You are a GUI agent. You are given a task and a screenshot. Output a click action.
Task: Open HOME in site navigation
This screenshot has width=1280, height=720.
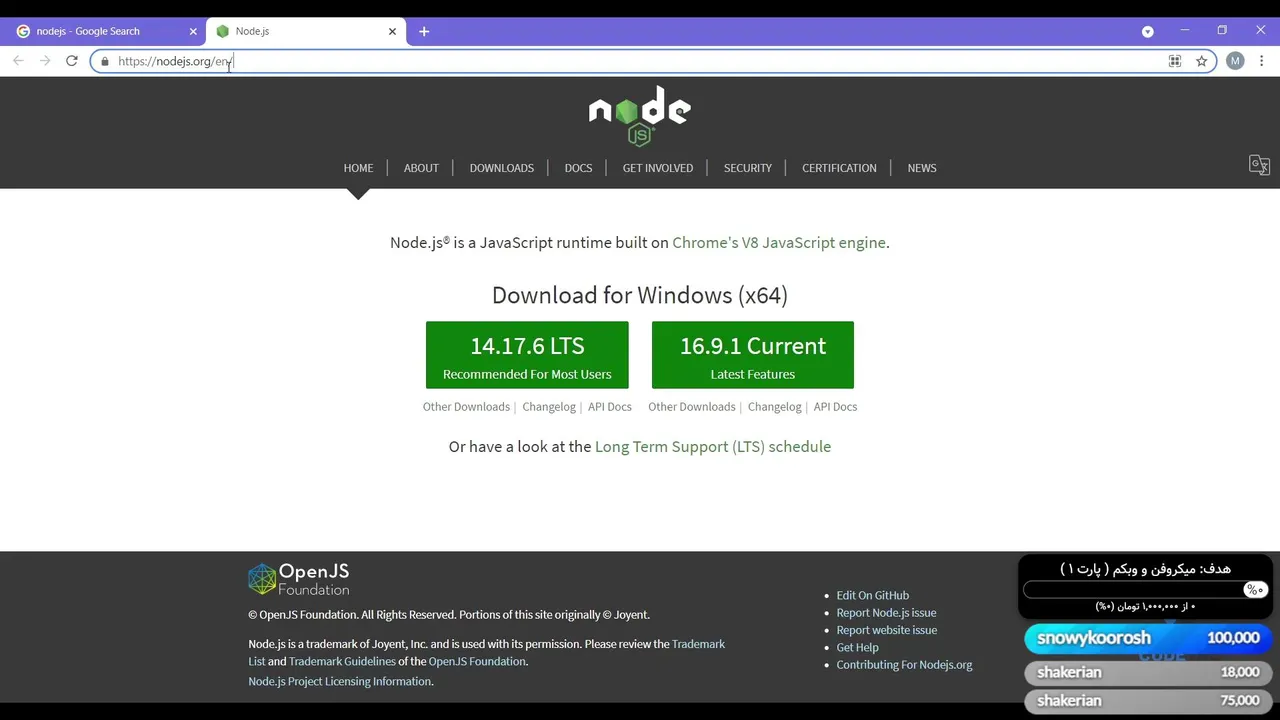click(358, 168)
